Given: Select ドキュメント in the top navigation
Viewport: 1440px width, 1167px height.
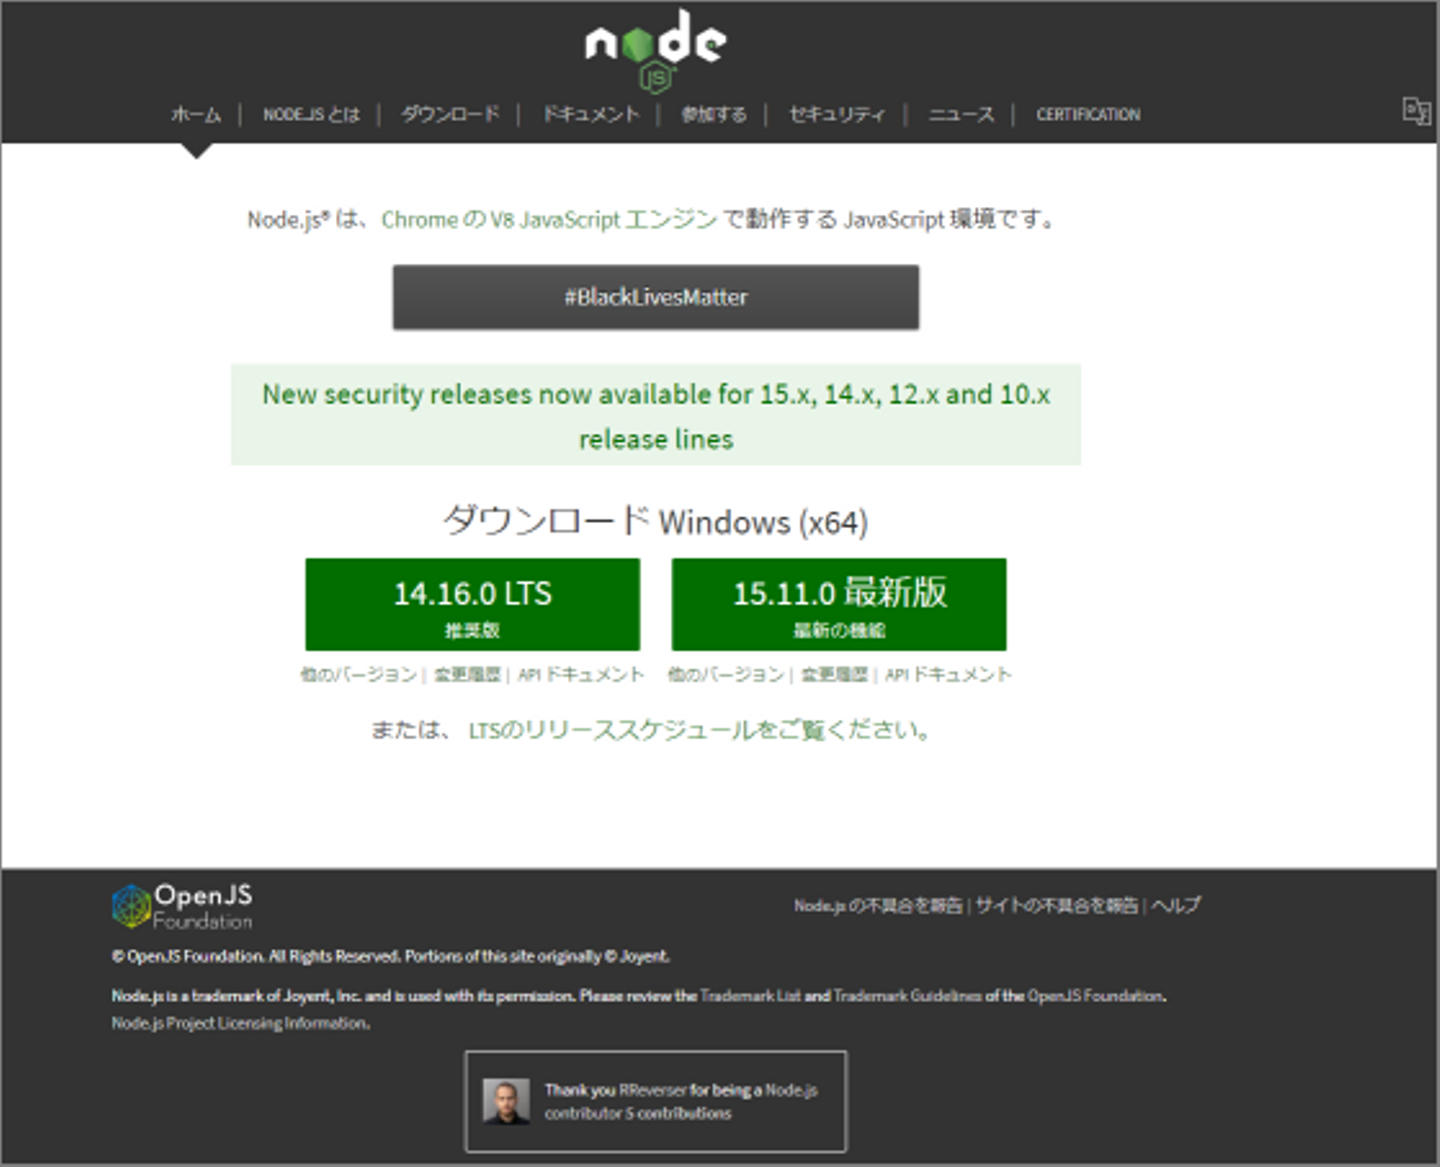Looking at the screenshot, I should point(590,114).
